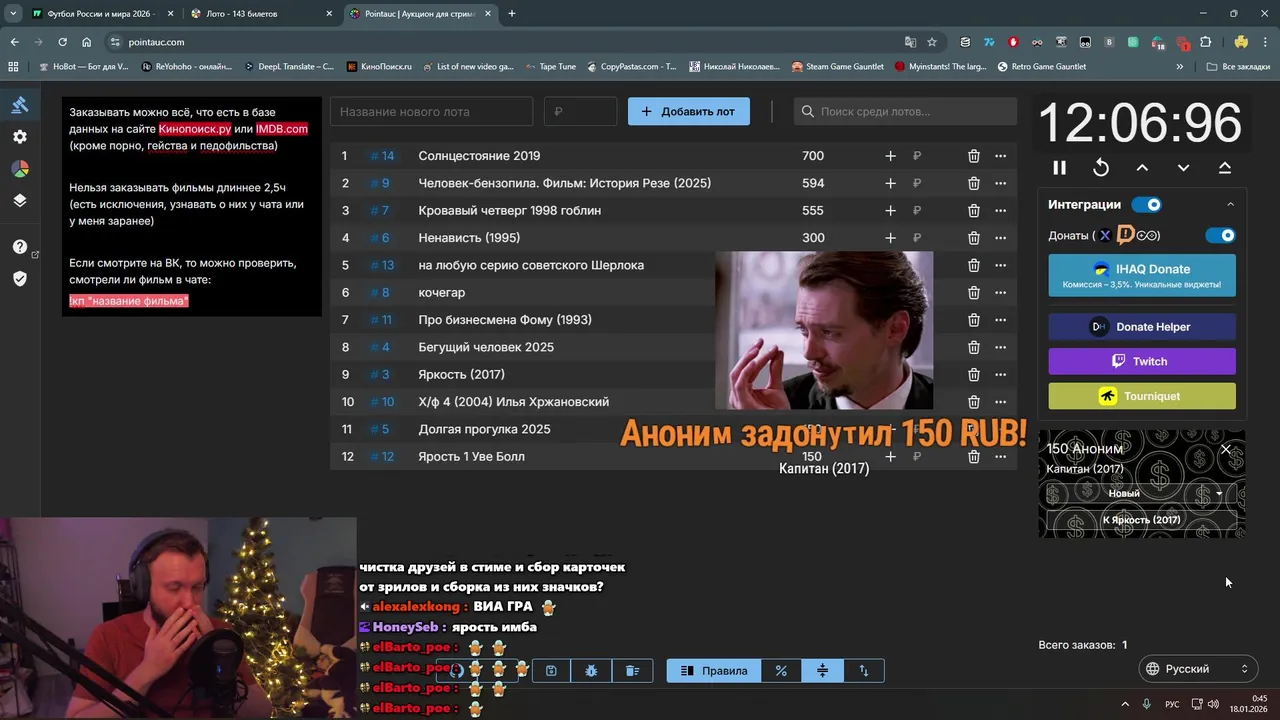Delete Кровавый четверг 1998 гоблин lot
The height and width of the screenshot is (720, 1280).
pos(973,210)
